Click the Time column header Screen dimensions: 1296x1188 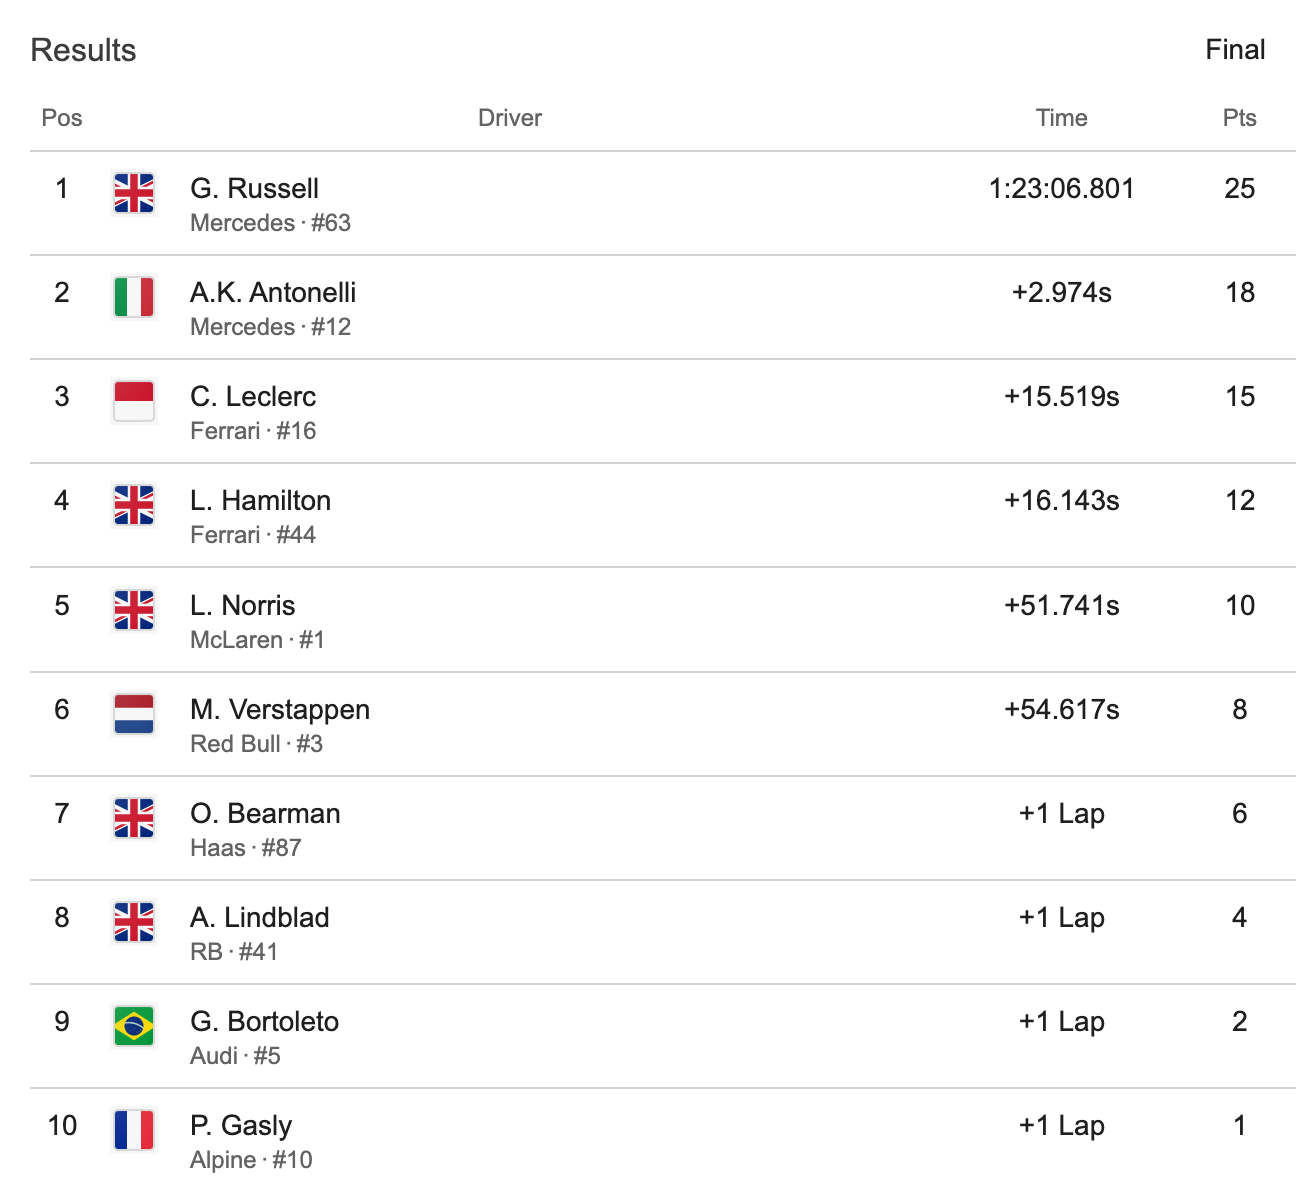pos(1061,118)
